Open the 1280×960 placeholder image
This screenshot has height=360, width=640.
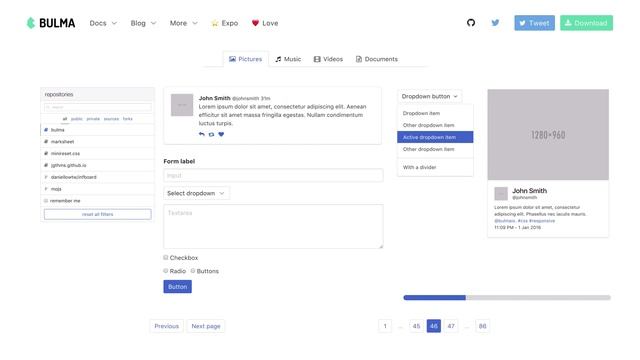point(548,135)
